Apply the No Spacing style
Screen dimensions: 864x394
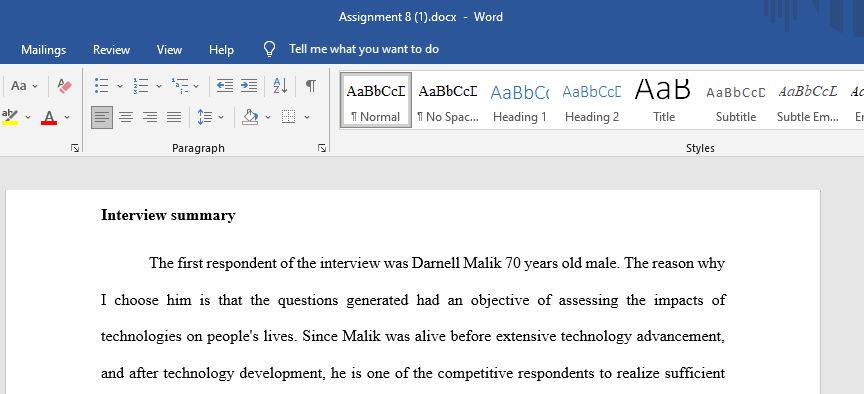pyautogui.click(x=447, y=100)
